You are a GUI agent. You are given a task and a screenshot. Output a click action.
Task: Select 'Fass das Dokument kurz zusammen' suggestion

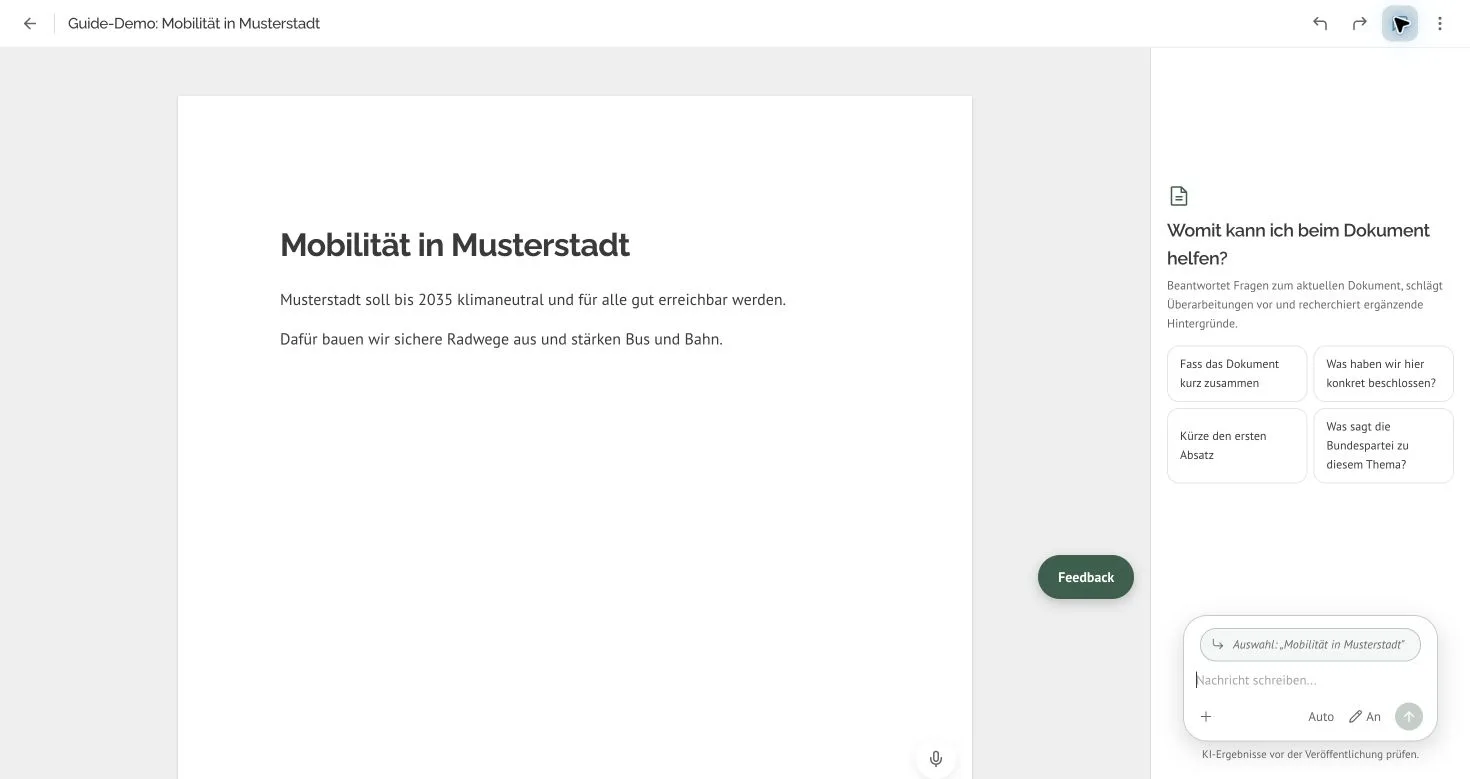coord(1237,373)
